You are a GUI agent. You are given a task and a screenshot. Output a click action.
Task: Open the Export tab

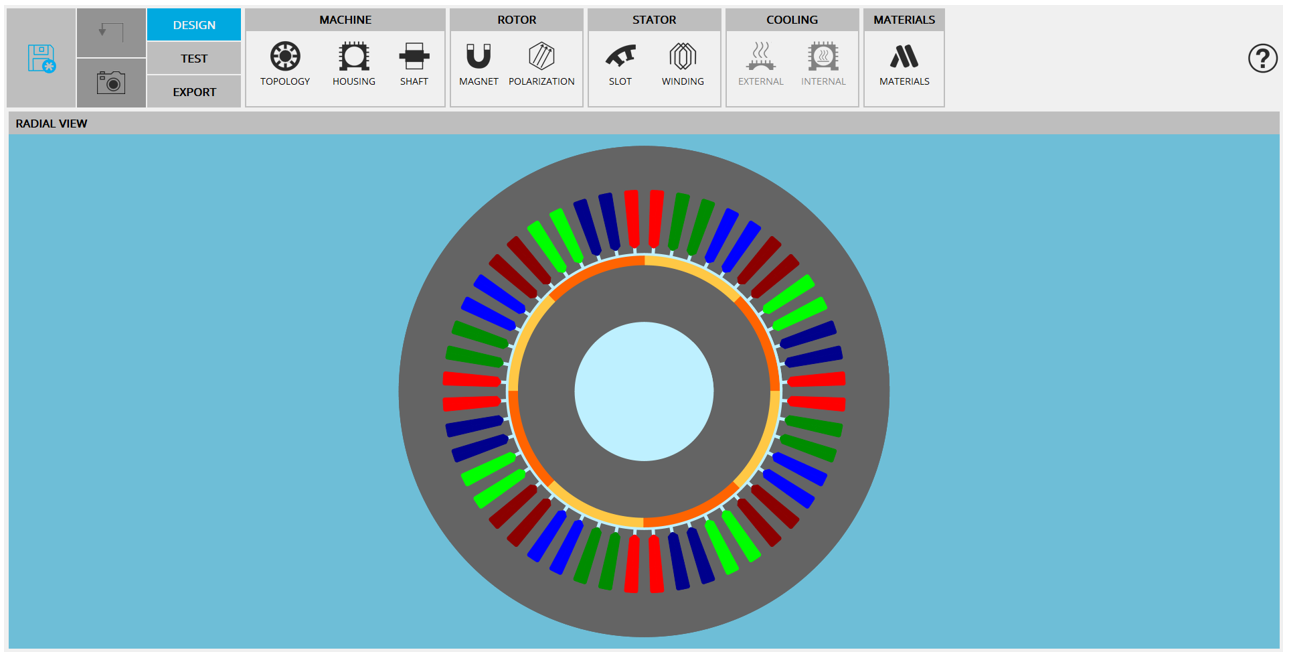tap(194, 92)
